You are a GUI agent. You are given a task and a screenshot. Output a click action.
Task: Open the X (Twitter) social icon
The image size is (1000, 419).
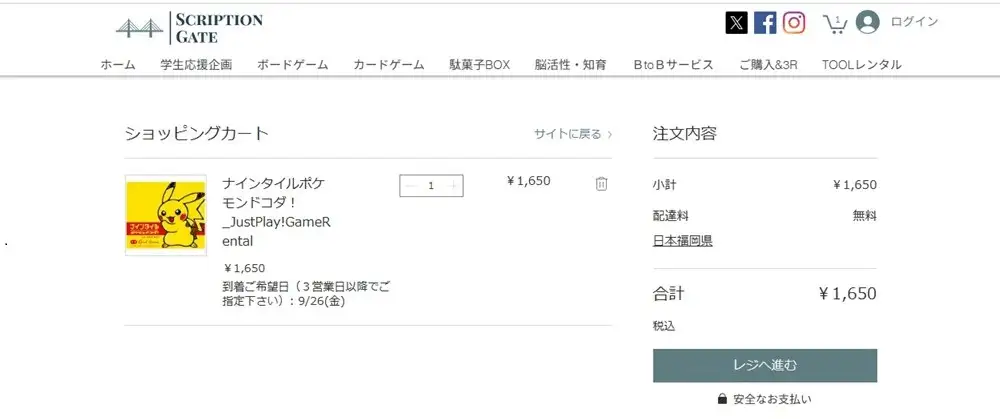736,22
